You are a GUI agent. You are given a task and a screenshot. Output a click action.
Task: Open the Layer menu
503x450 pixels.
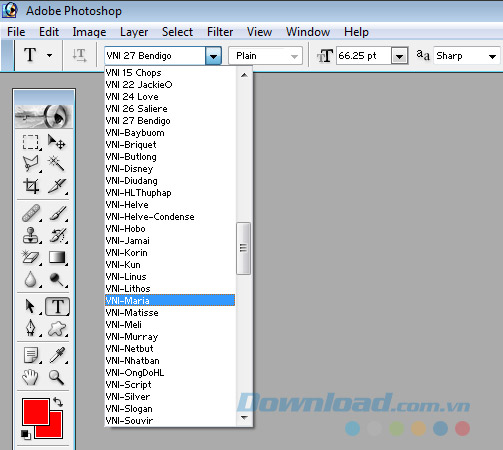(134, 32)
